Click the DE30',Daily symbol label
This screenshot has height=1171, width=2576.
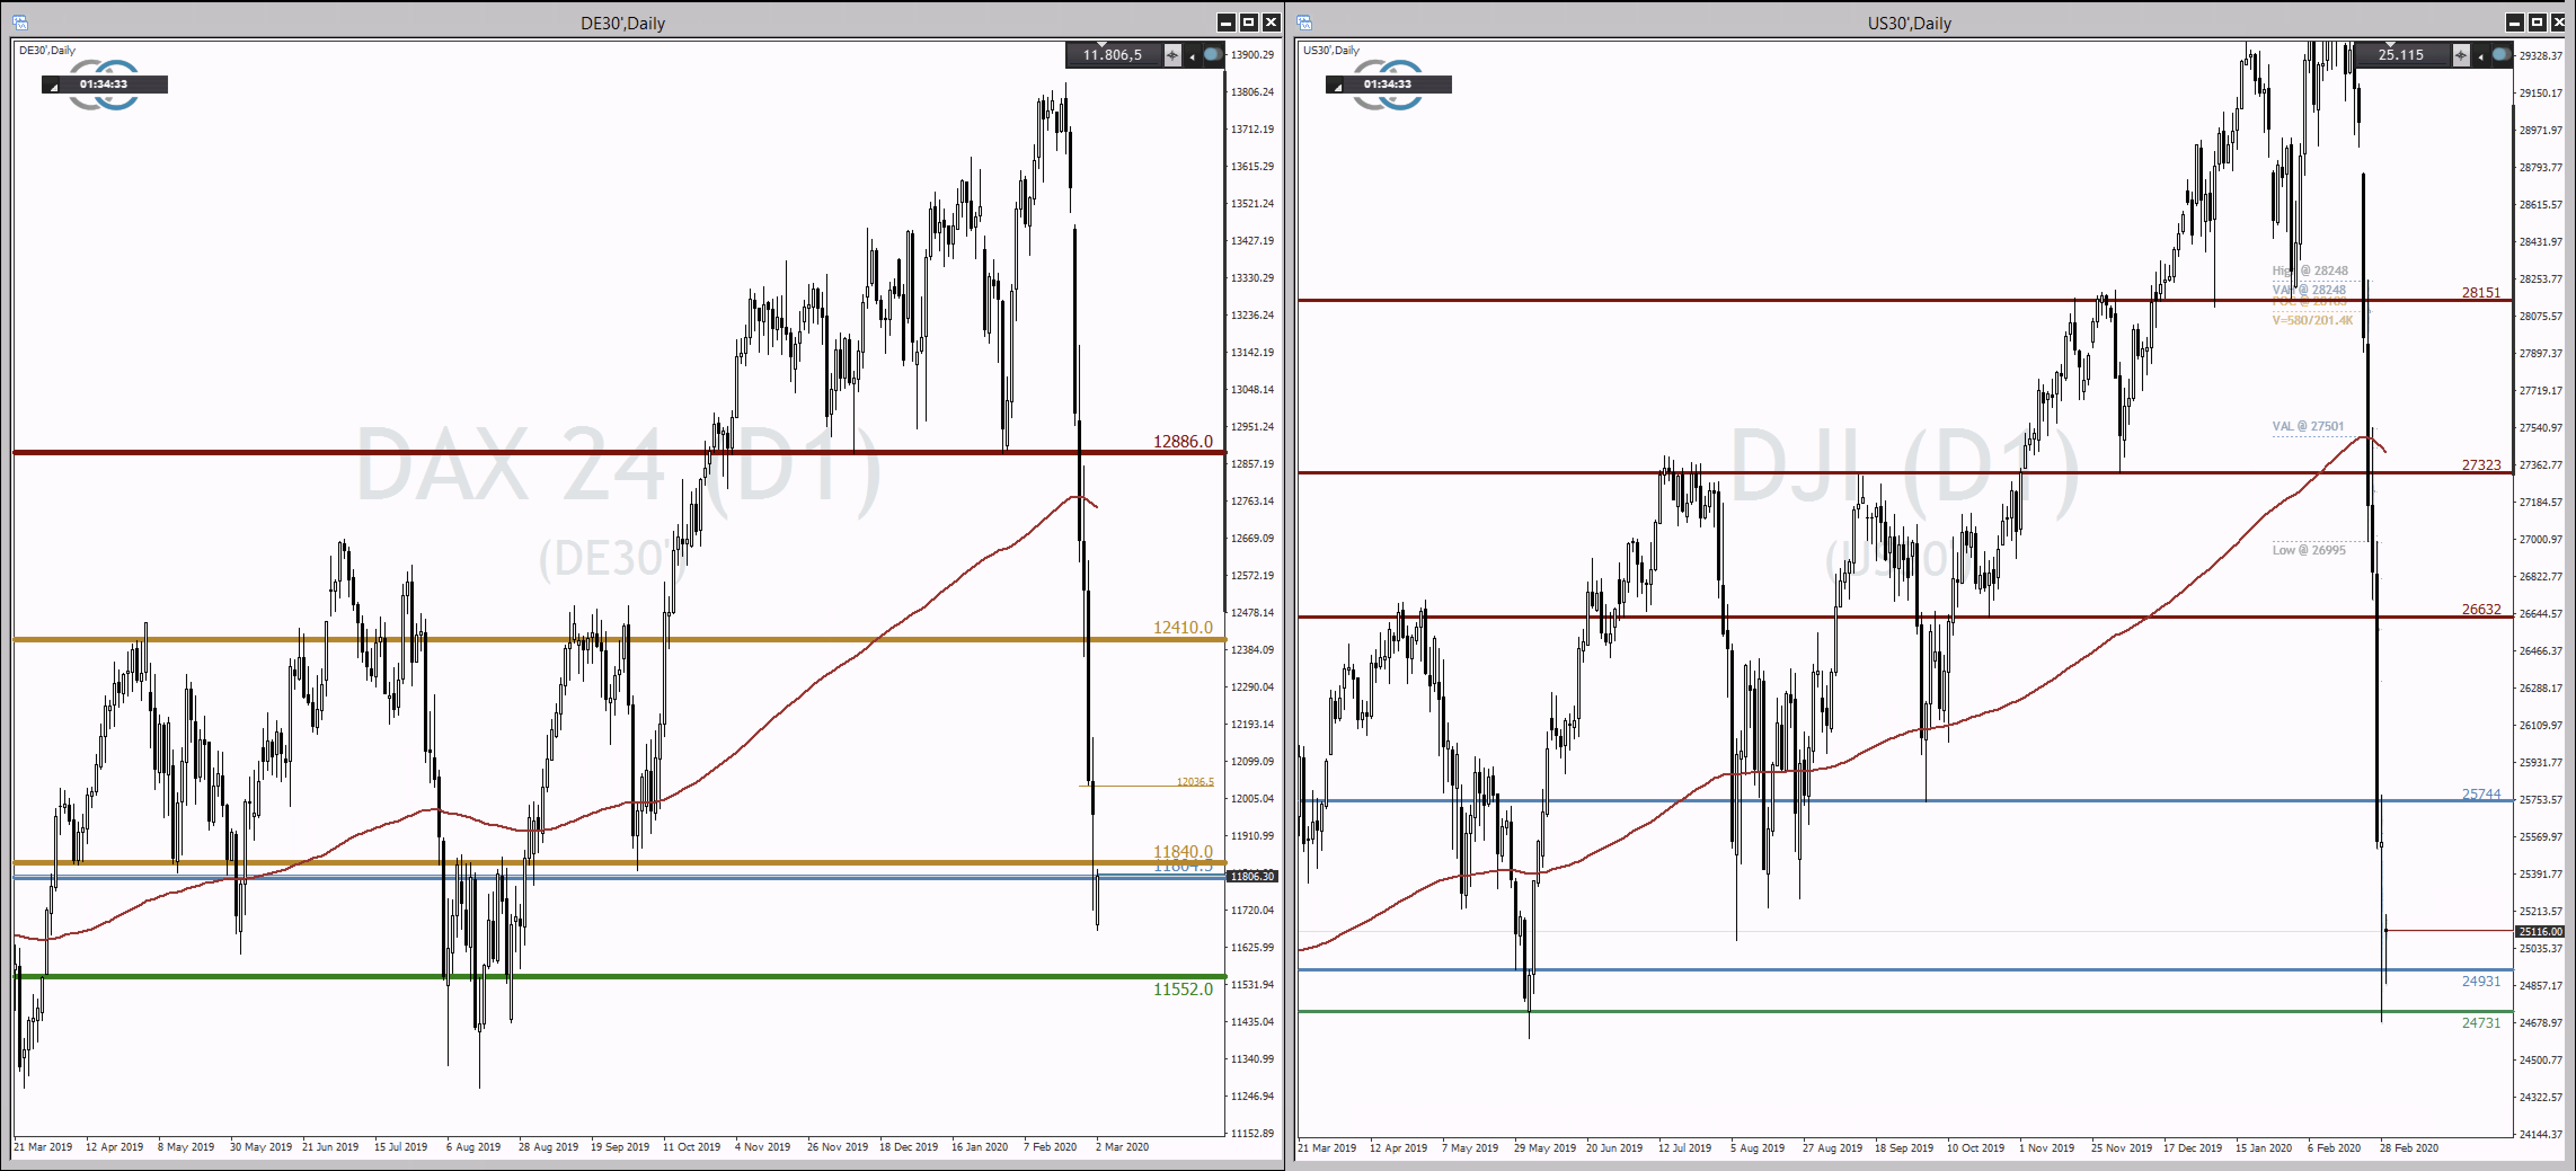click(x=47, y=50)
